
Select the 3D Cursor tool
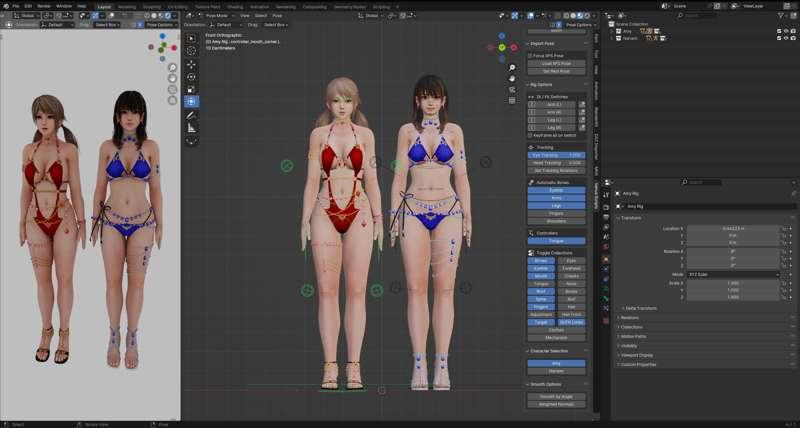(191, 51)
